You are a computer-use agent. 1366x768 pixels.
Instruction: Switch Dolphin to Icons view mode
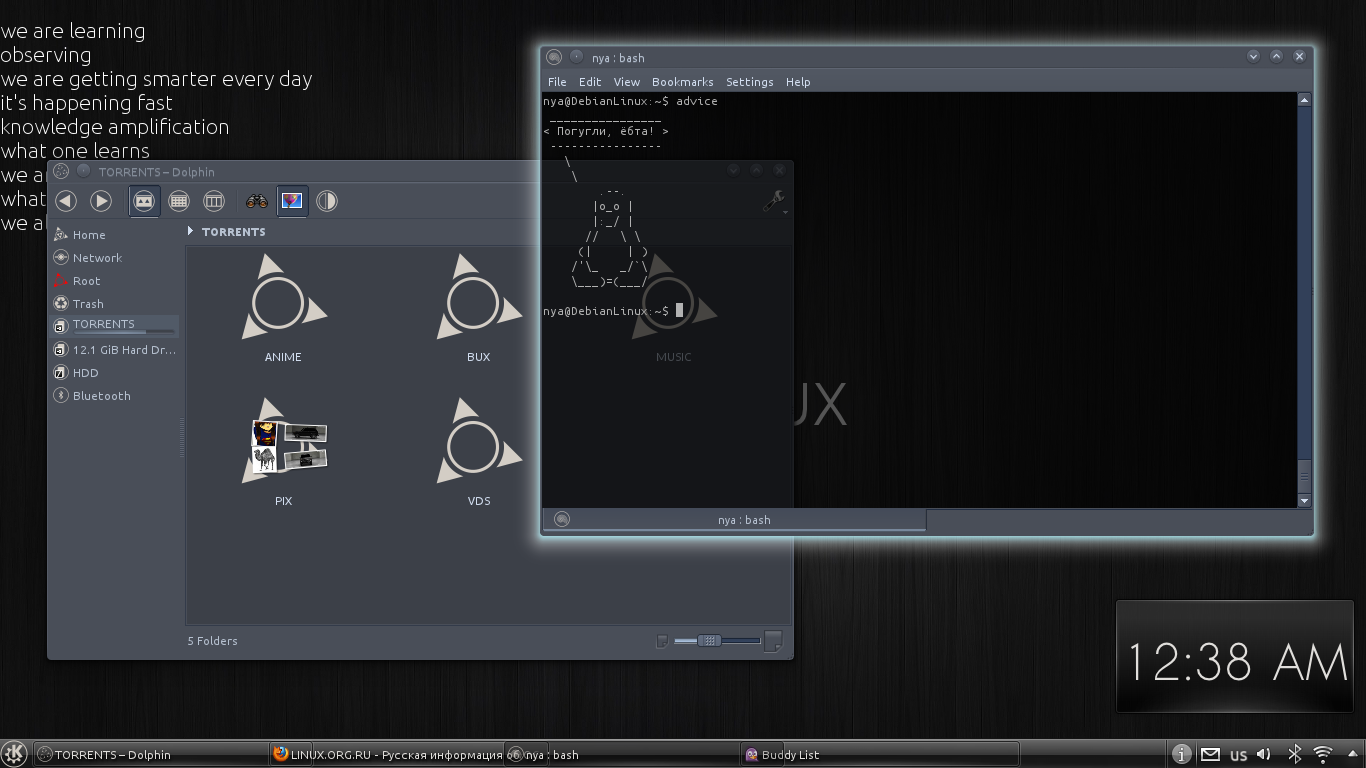click(144, 201)
